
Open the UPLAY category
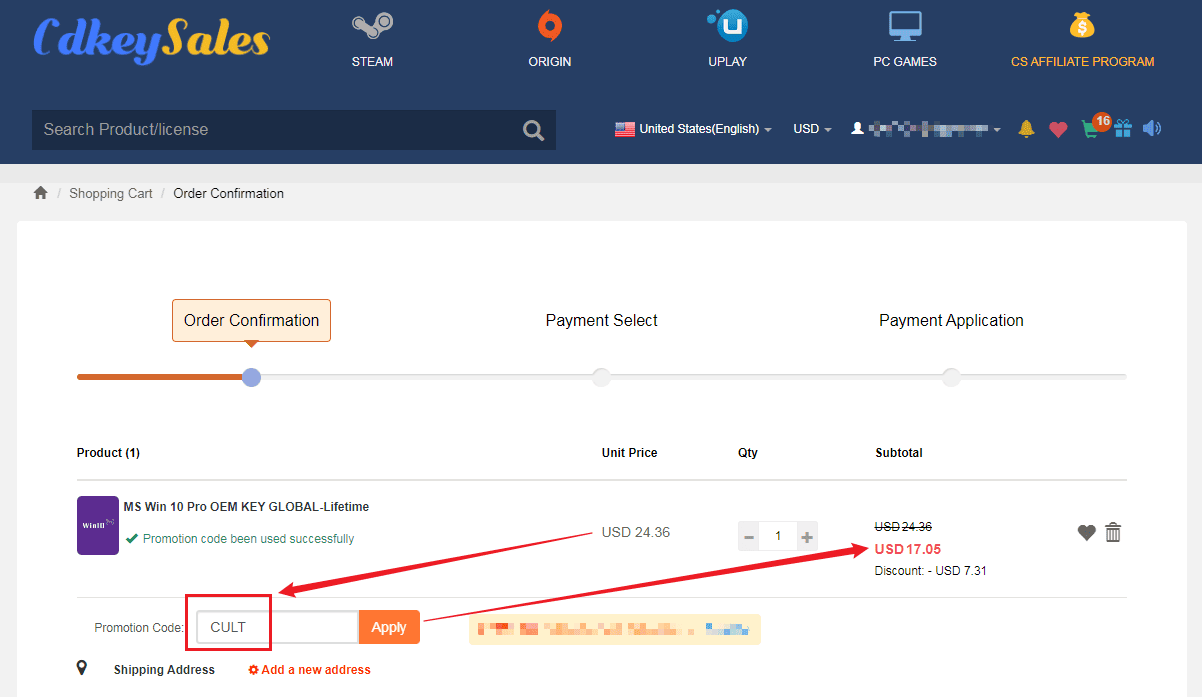727,40
